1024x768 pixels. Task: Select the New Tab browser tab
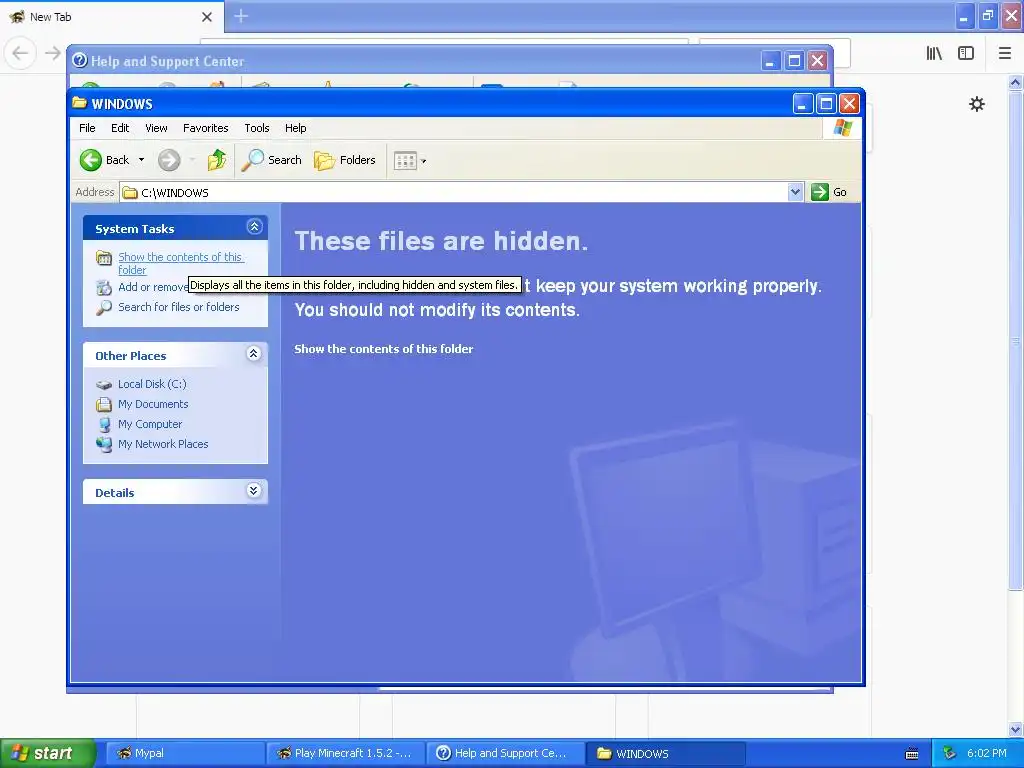coord(112,17)
